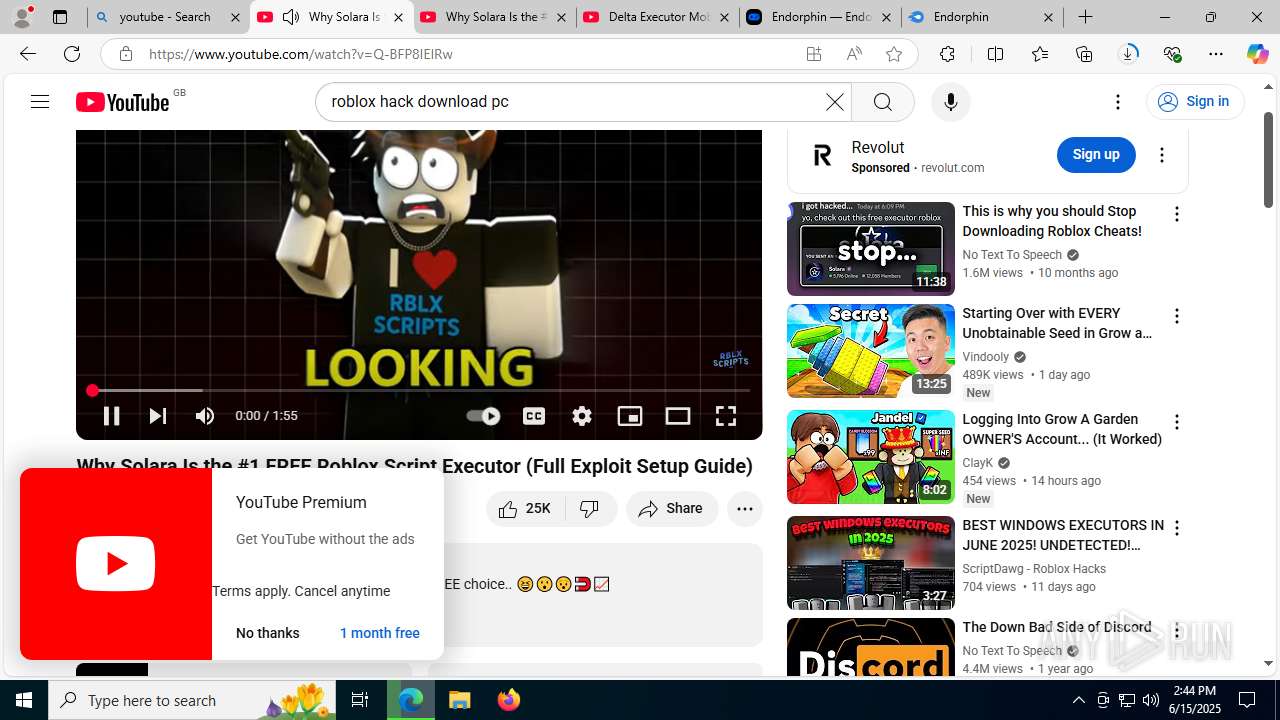Open options for ScriptDawg video
Screen dimensions: 1280x720
(1177, 528)
